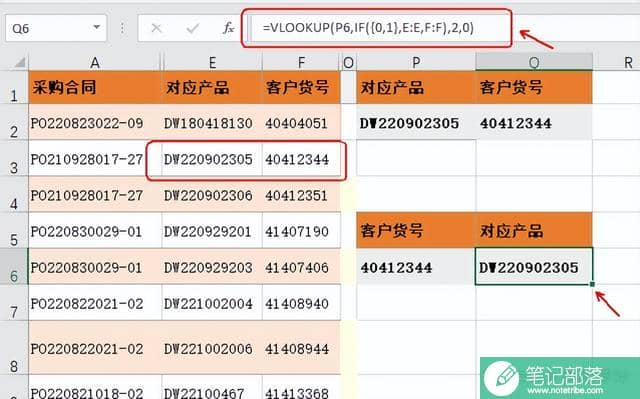Select column Q header

coord(534,62)
